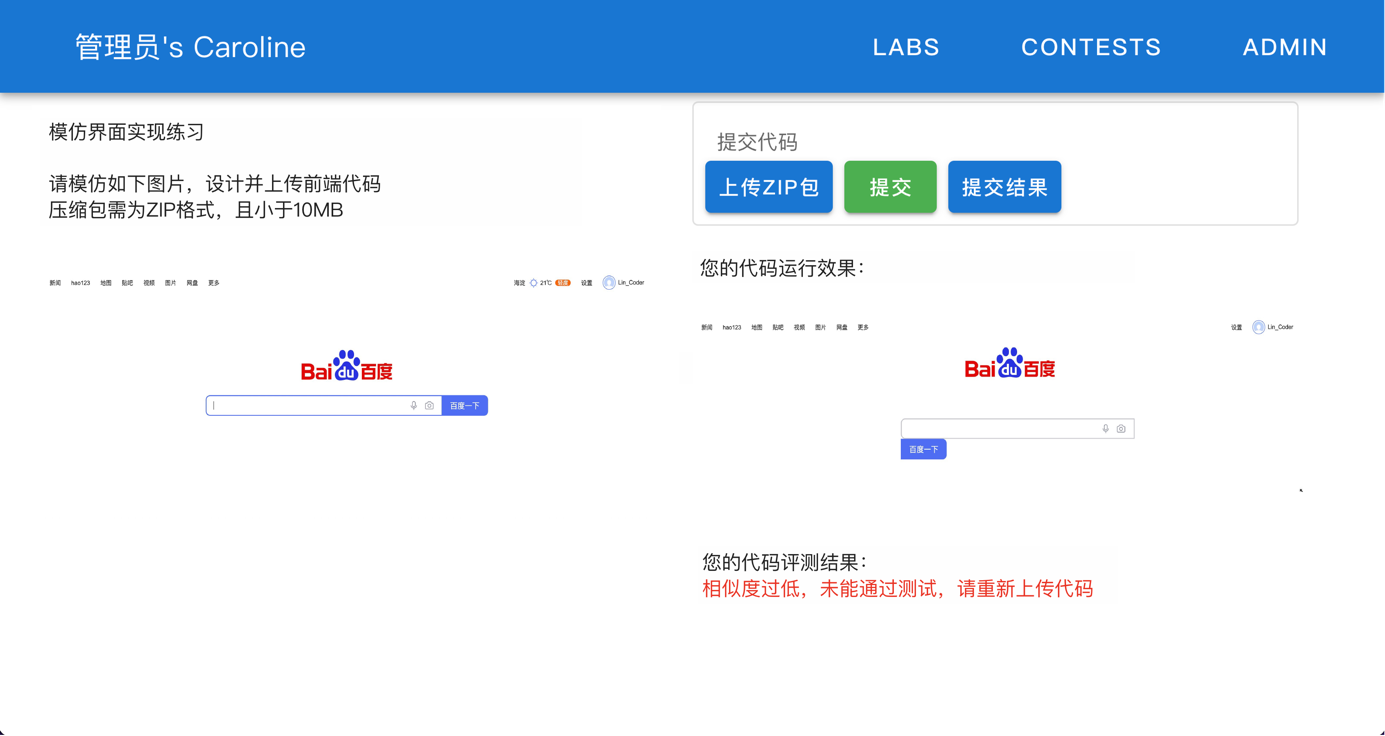The height and width of the screenshot is (736, 1385).
Task: Click hao123 in the code result preview
Action: pos(732,327)
